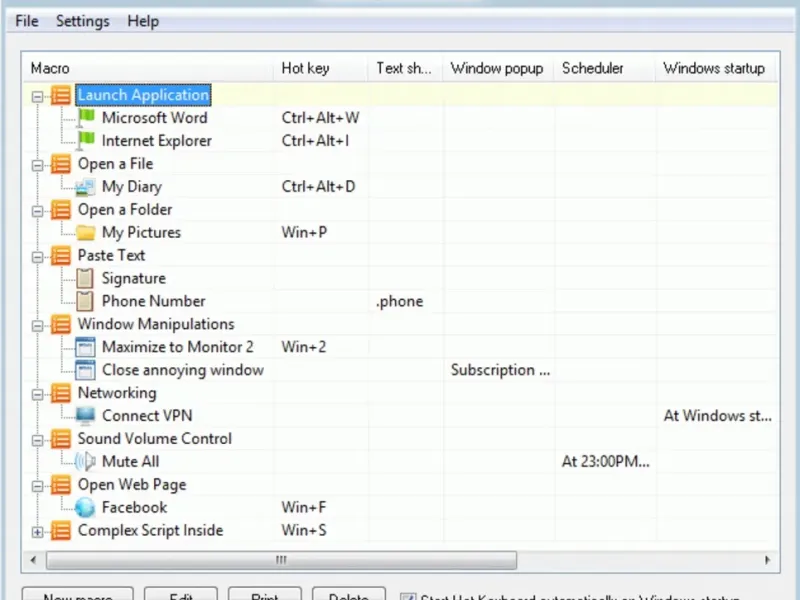Click the Complex Script Inside group icon
This screenshot has width=800, height=600.
pyautogui.click(x=61, y=531)
